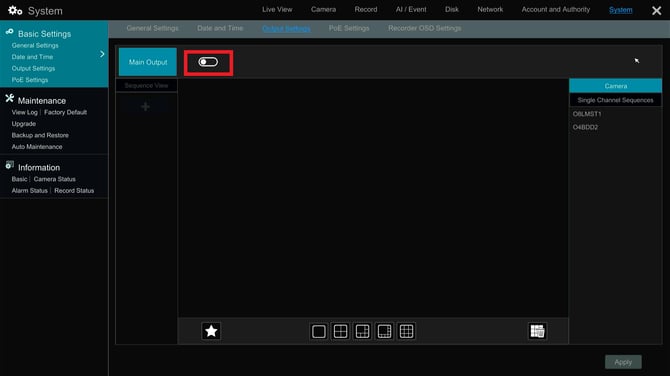
Task: Open the Disk menu
Action: pyautogui.click(x=452, y=9)
